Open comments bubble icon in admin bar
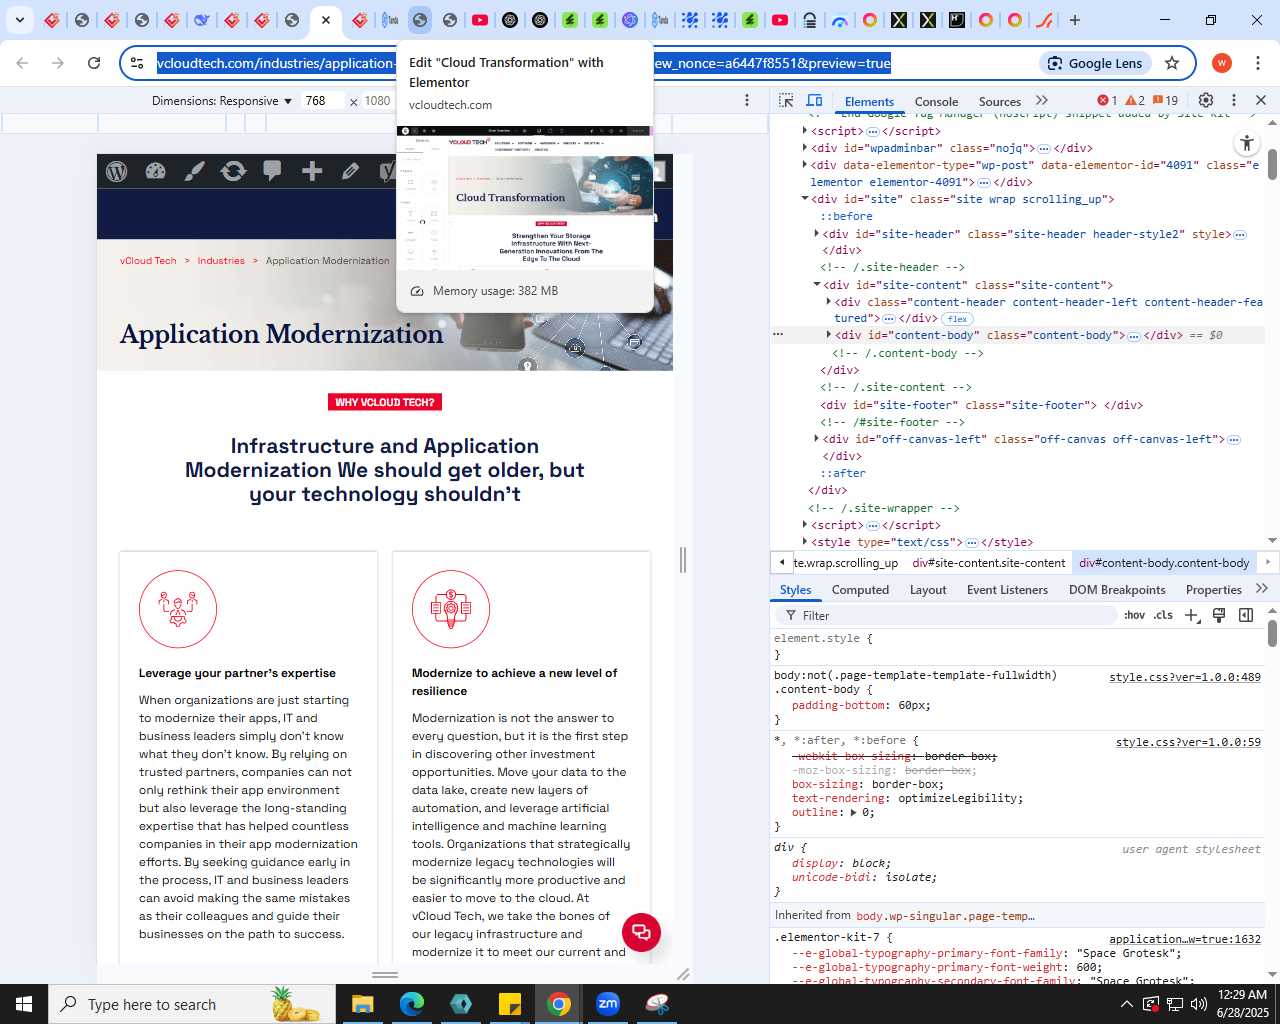 [272, 171]
